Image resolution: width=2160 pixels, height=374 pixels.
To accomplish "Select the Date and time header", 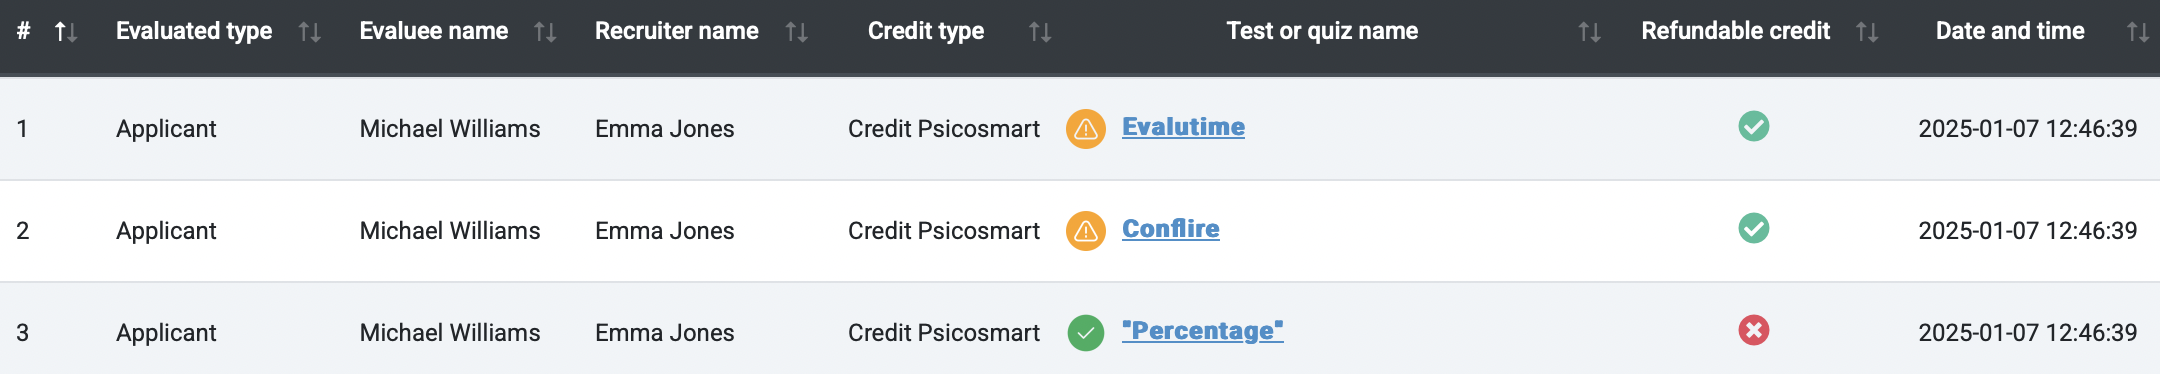I will tap(2010, 31).
